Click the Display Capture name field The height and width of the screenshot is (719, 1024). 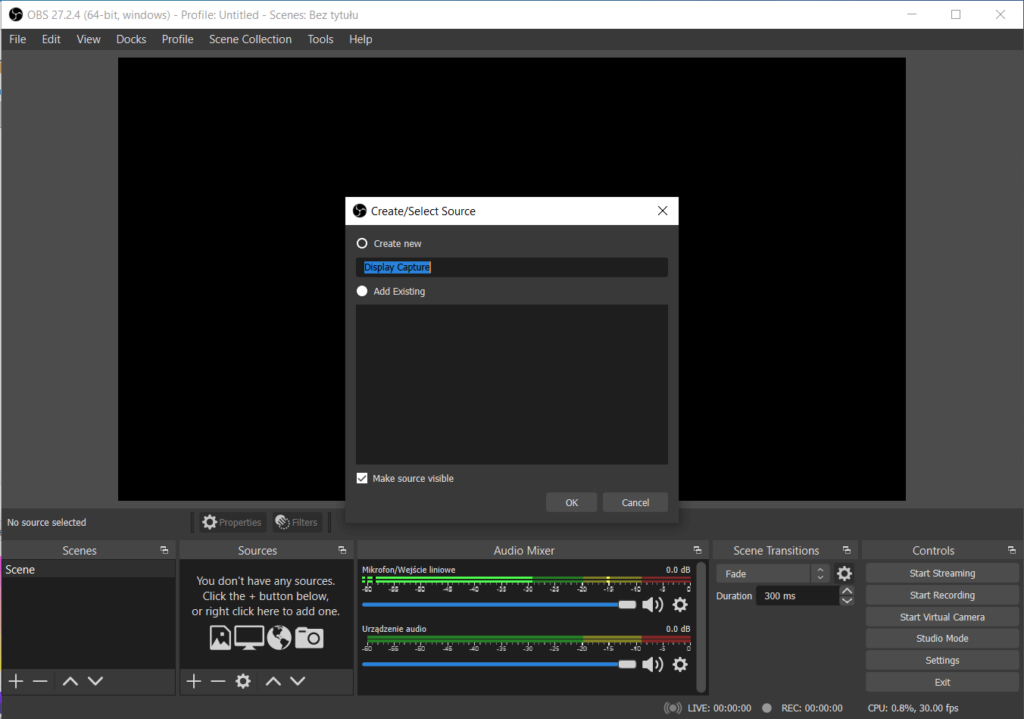(x=511, y=267)
